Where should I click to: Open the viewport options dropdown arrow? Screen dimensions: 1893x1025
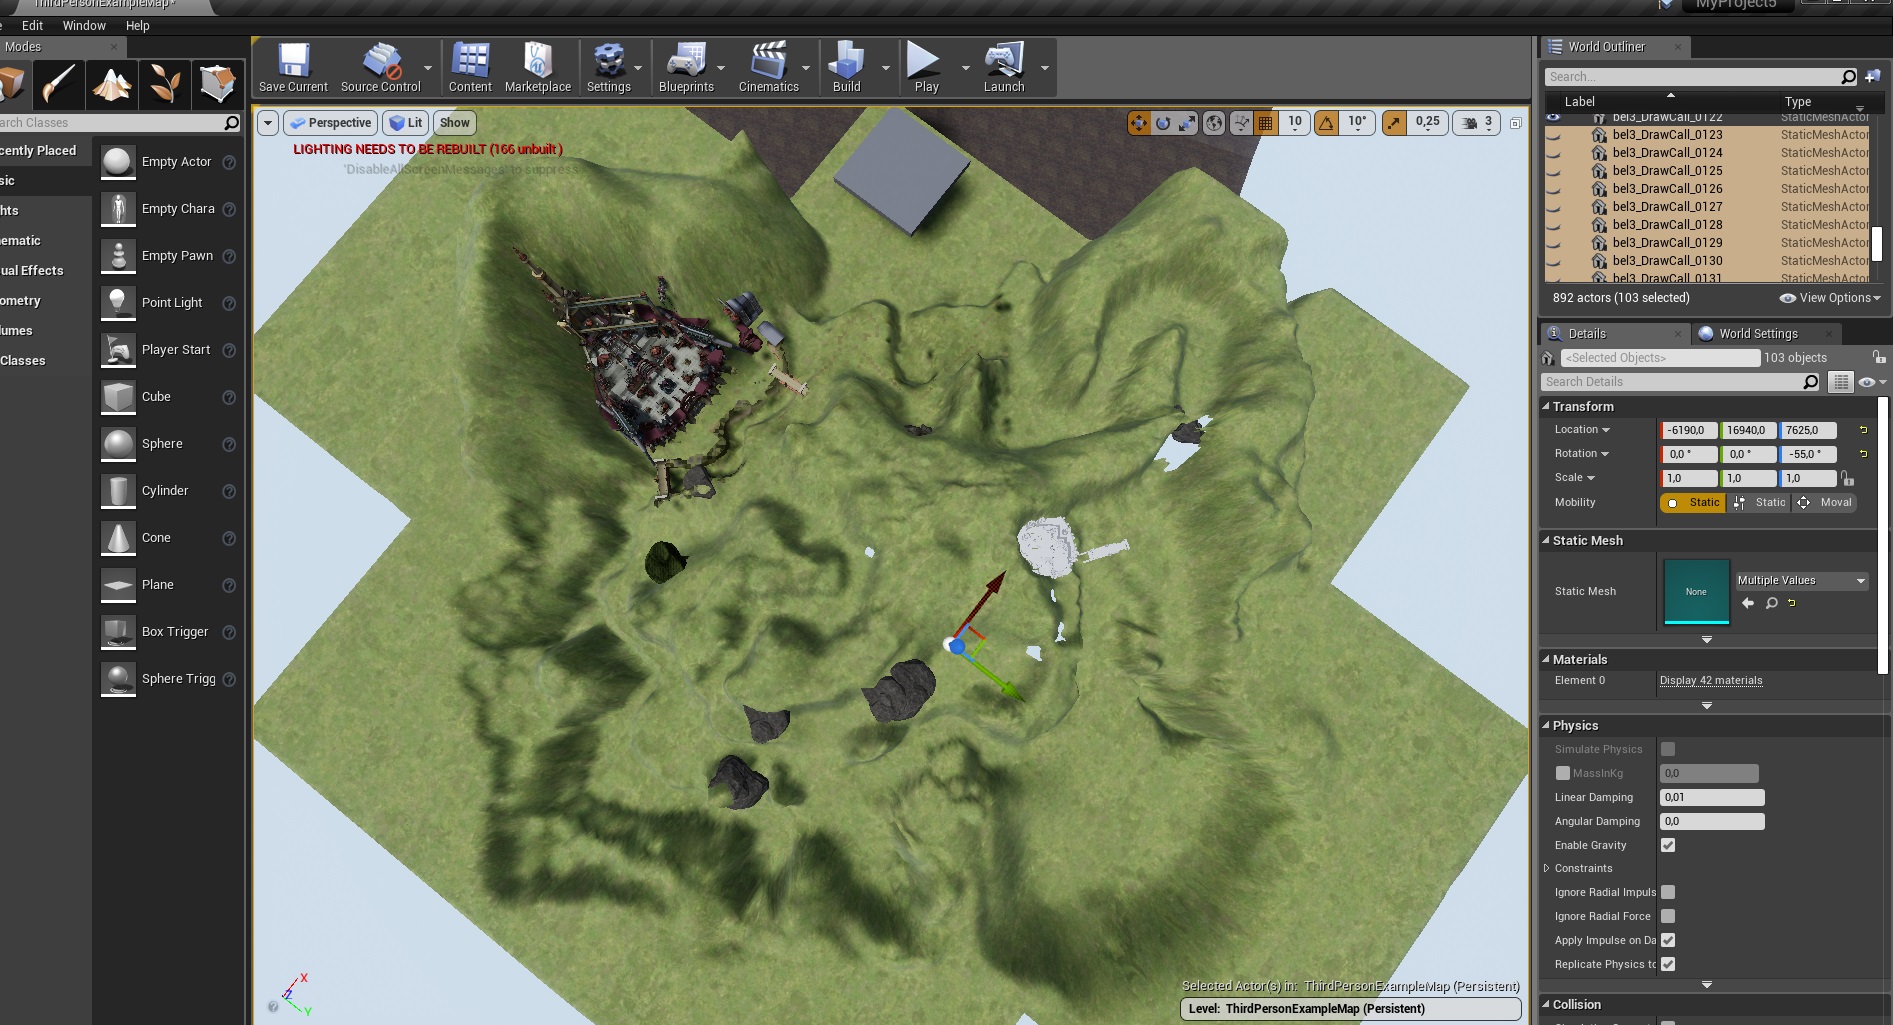[x=268, y=123]
